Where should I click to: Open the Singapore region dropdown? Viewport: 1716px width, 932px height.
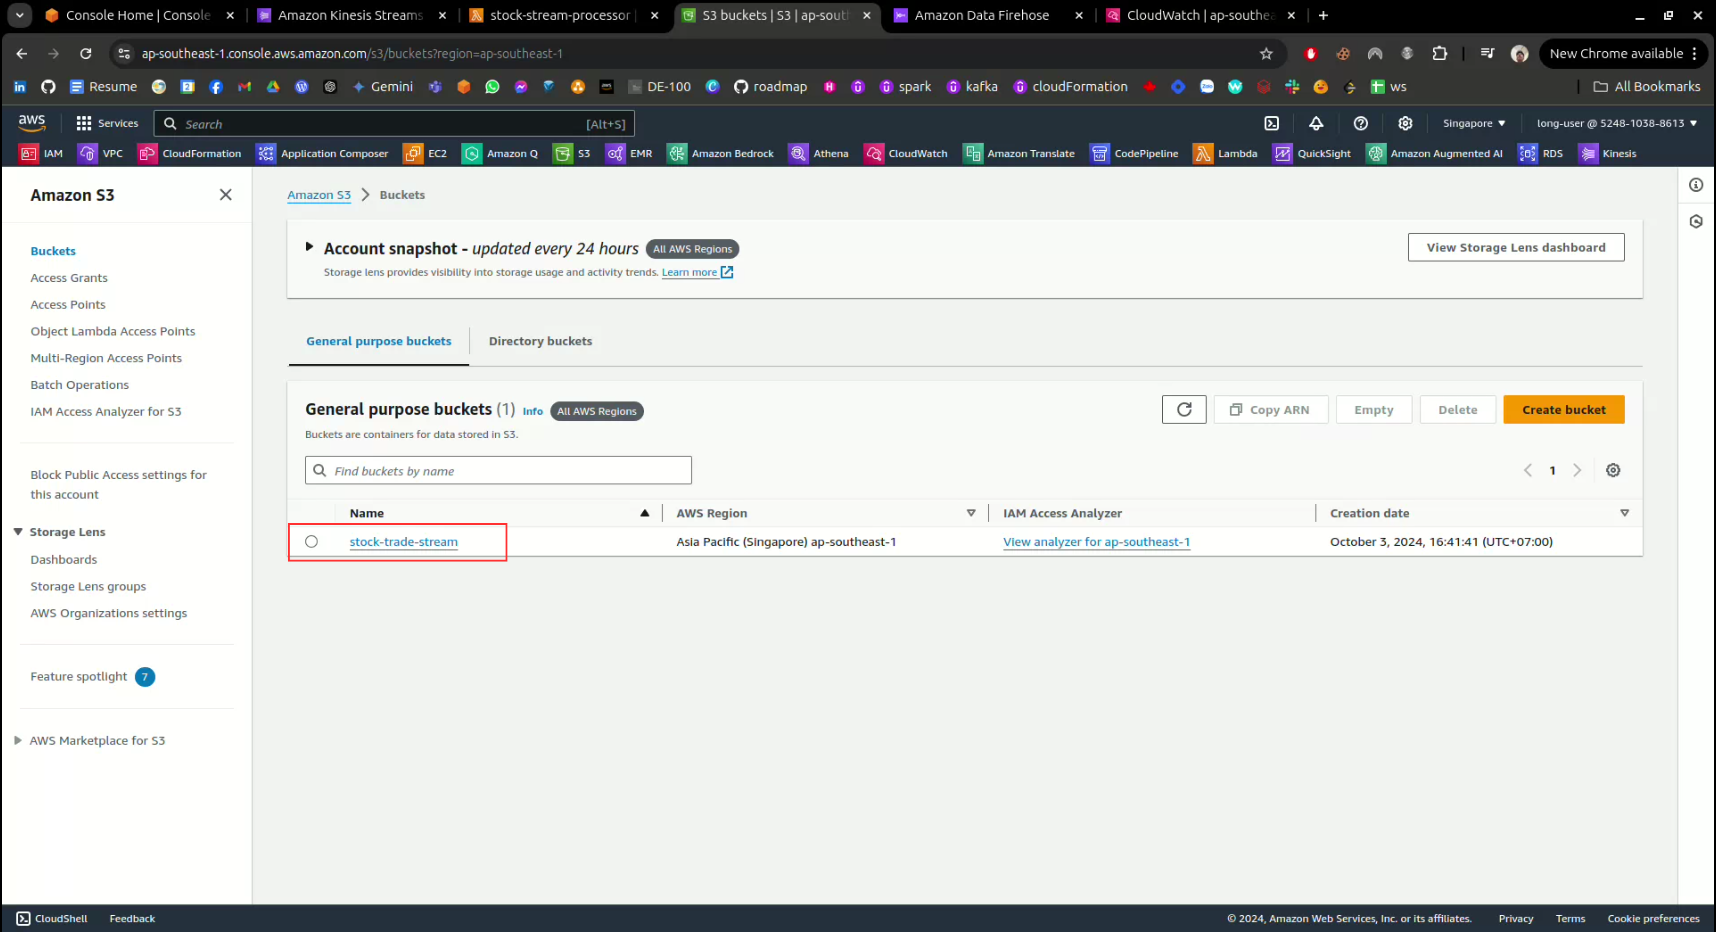click(1473, 123)
